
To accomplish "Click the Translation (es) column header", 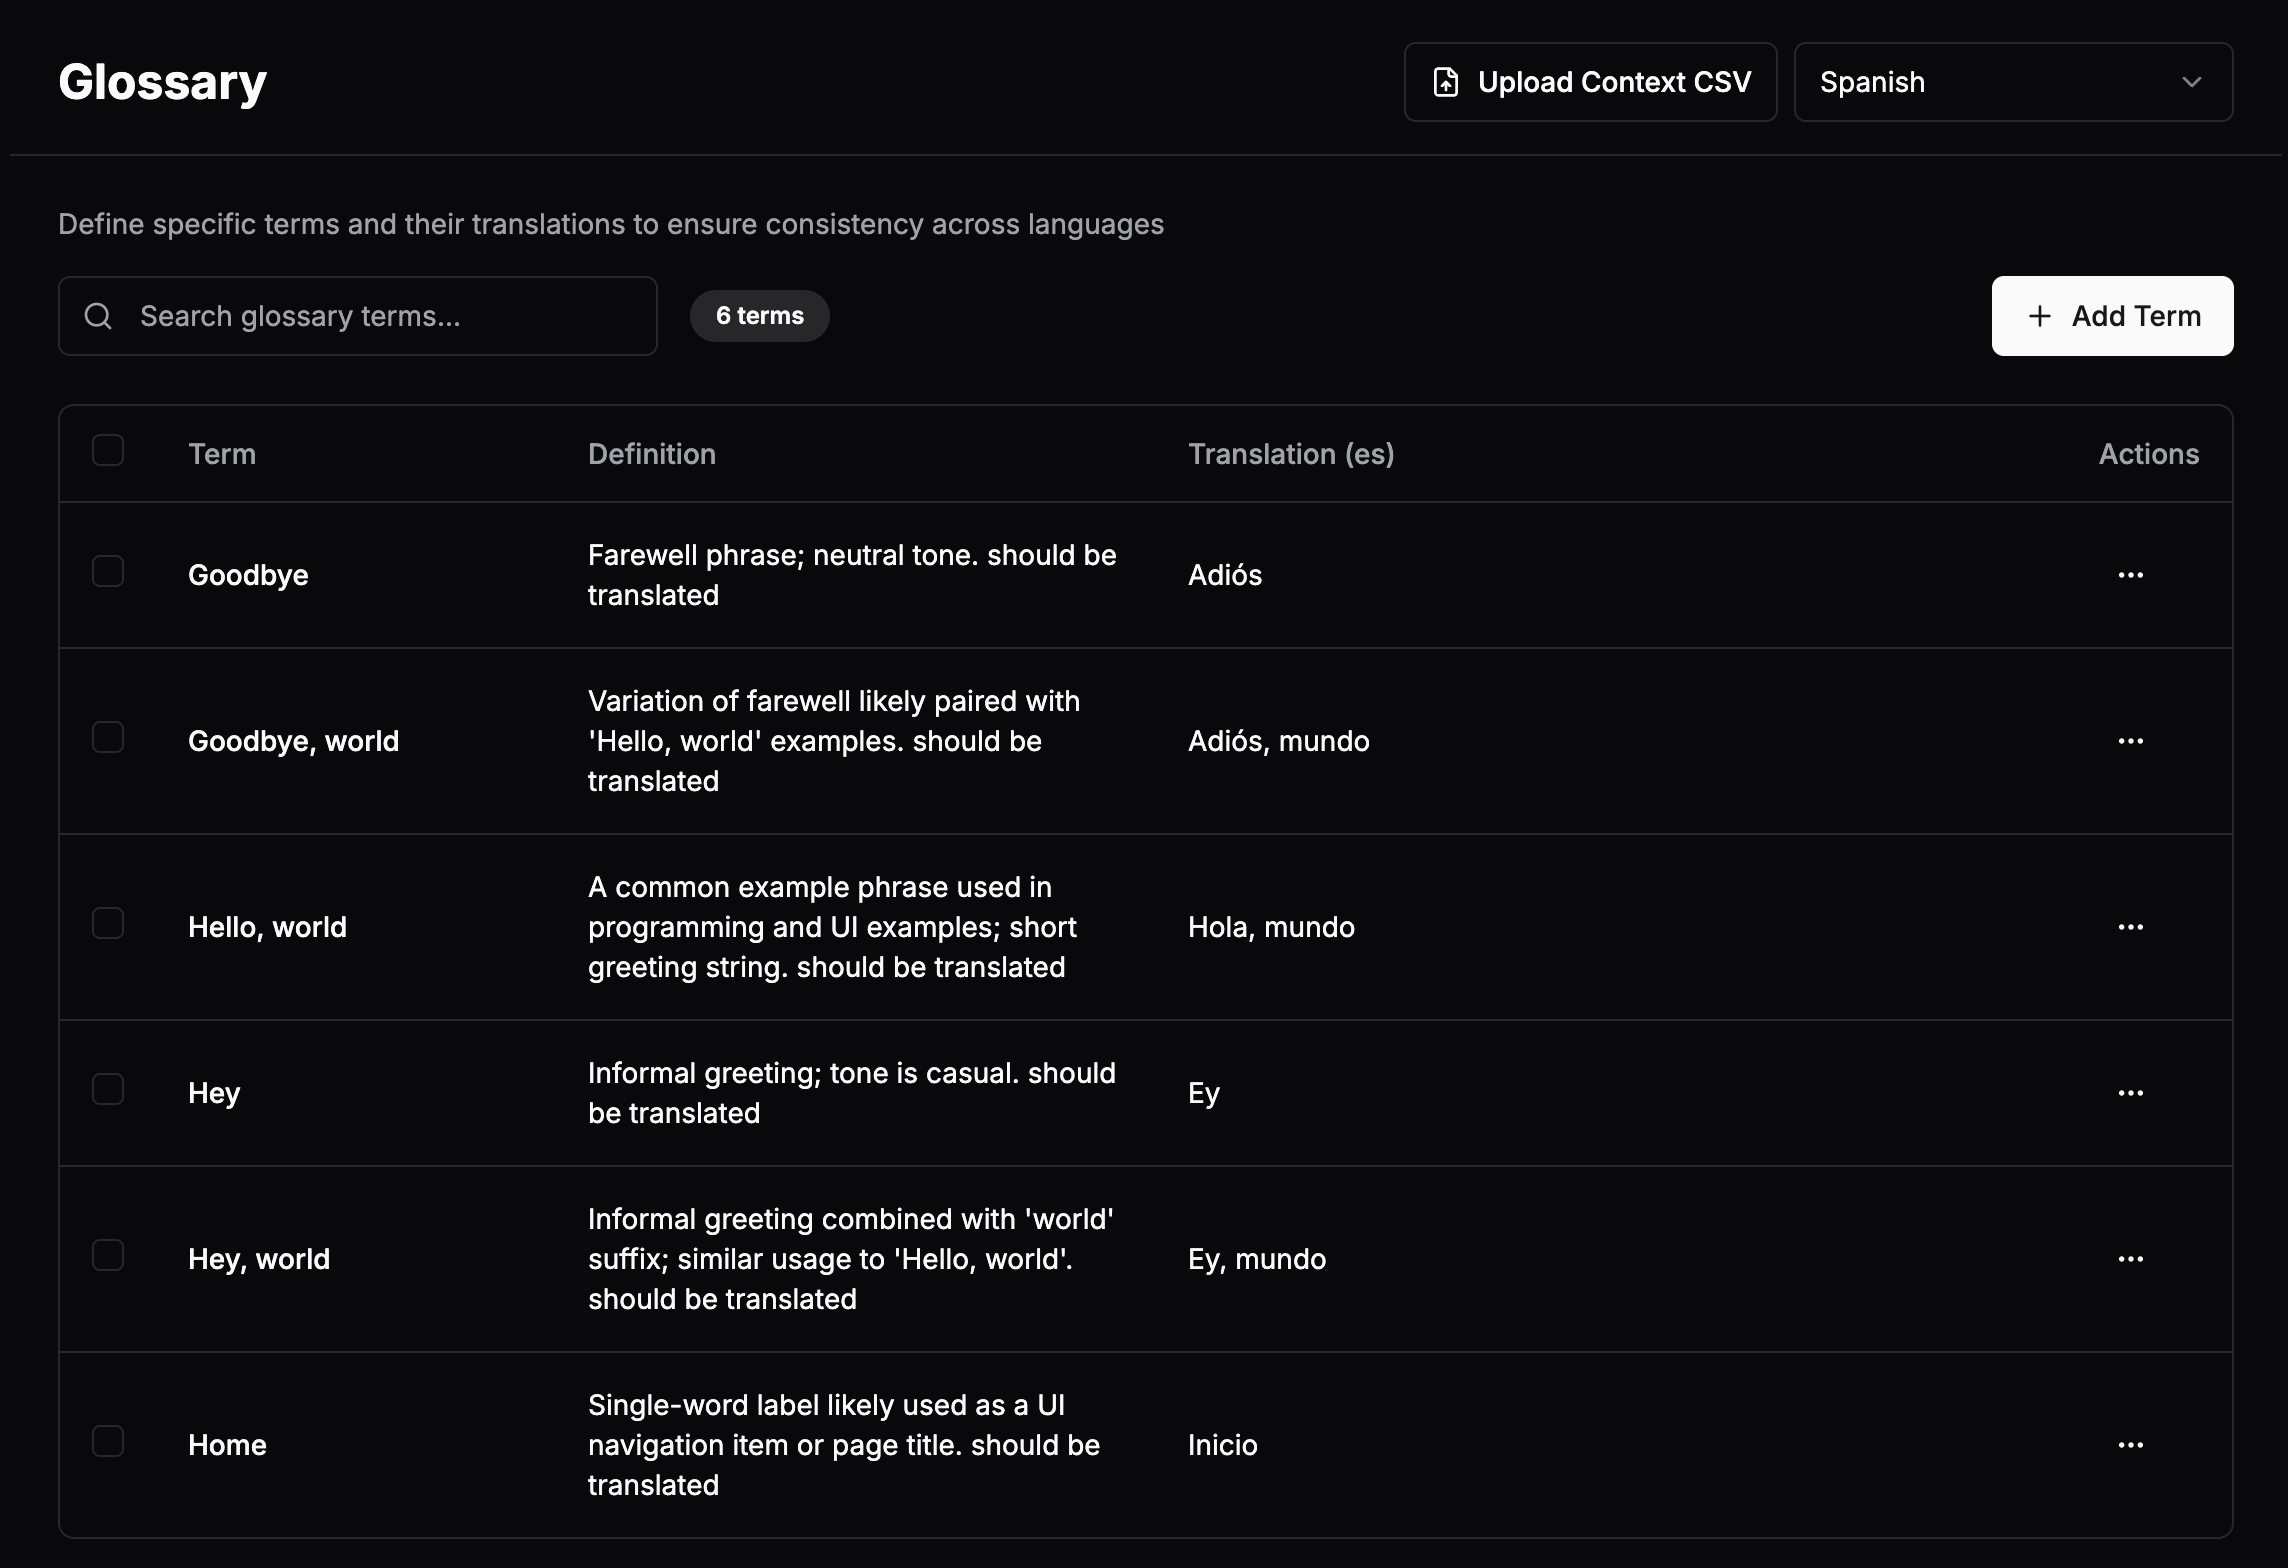I will coord(1290,454).
